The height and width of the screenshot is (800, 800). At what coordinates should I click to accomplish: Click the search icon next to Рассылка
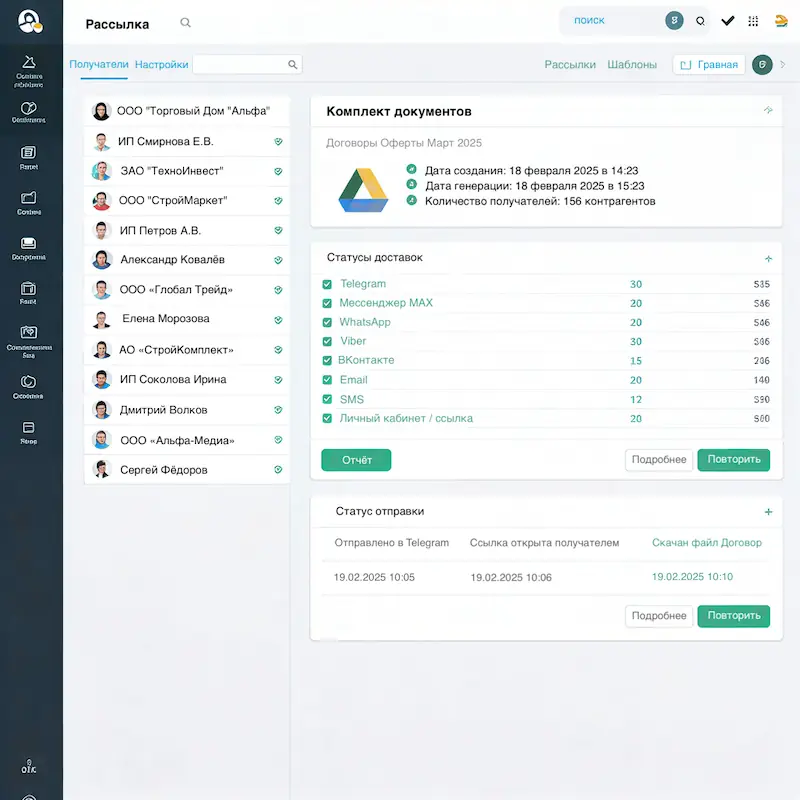click(x=186, y=22)
